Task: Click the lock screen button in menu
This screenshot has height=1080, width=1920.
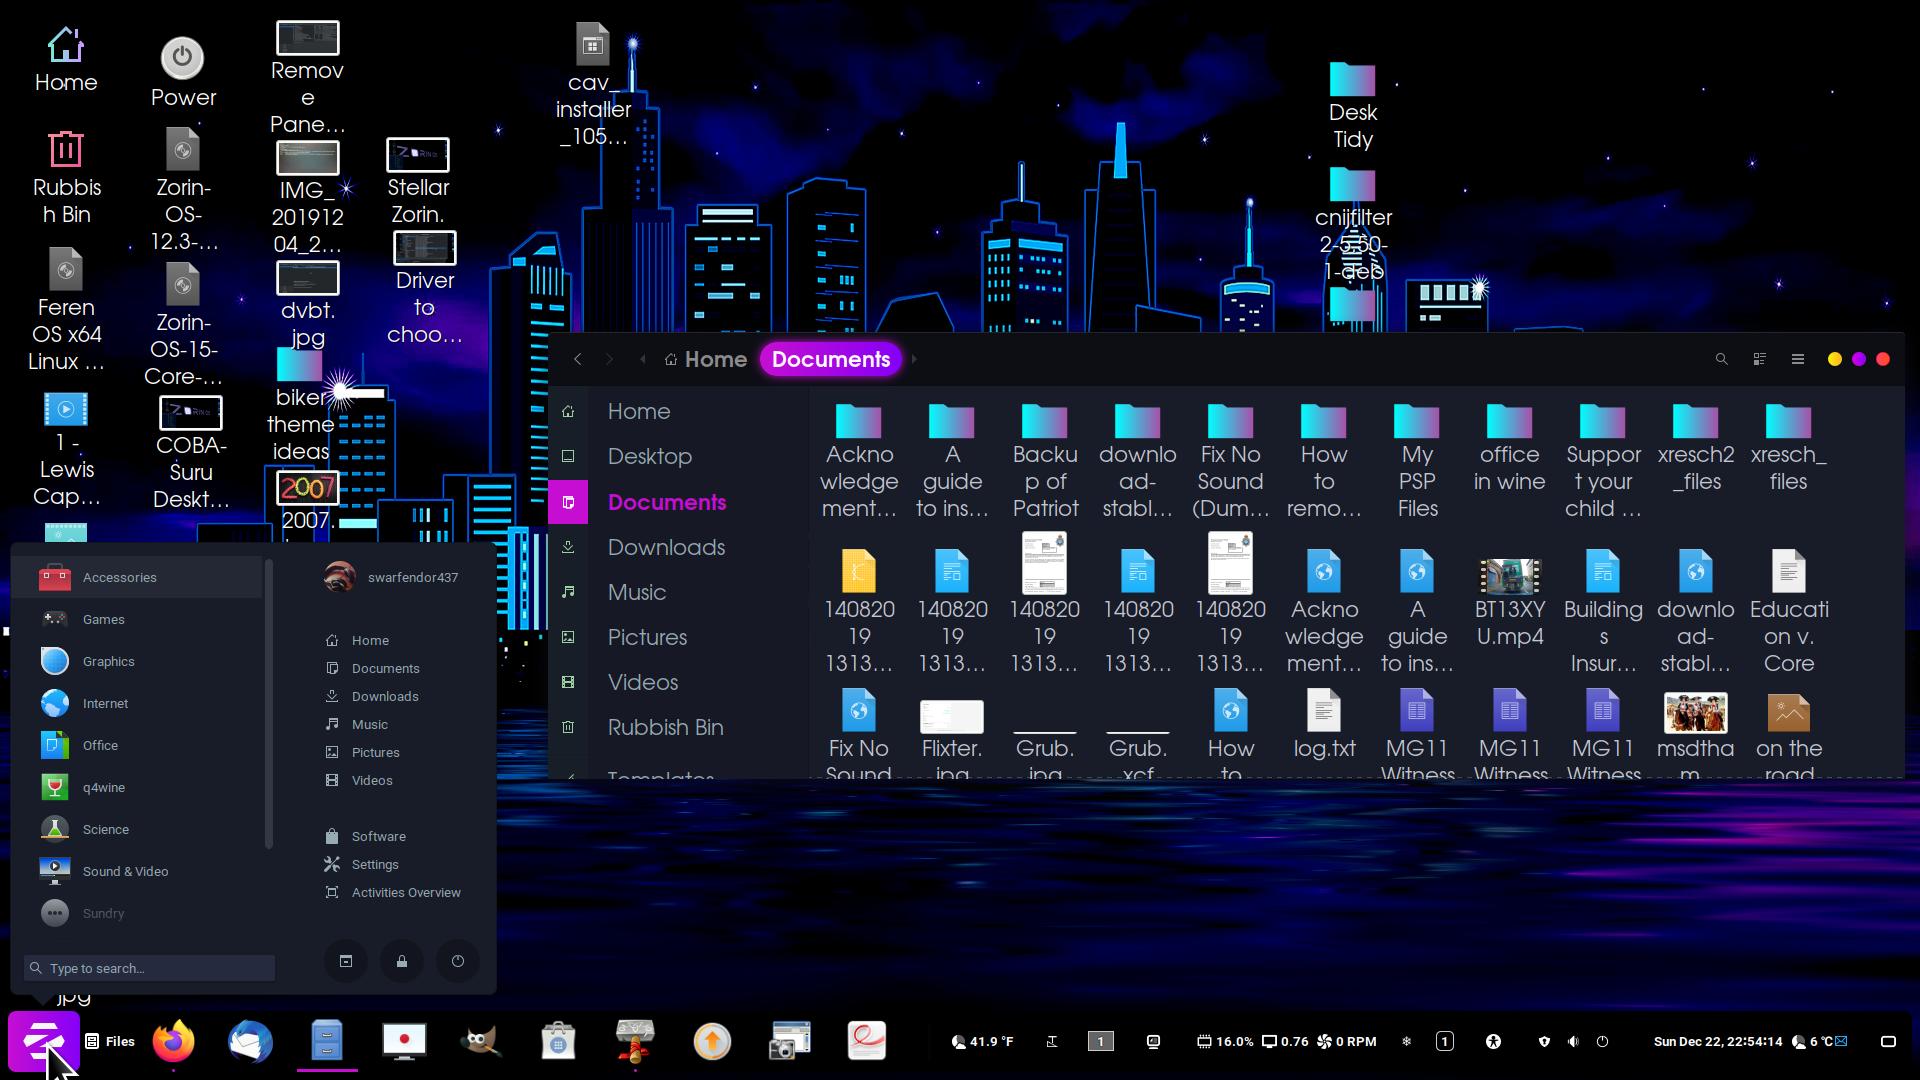Action: pyautogui.click(x=402, y=961)
